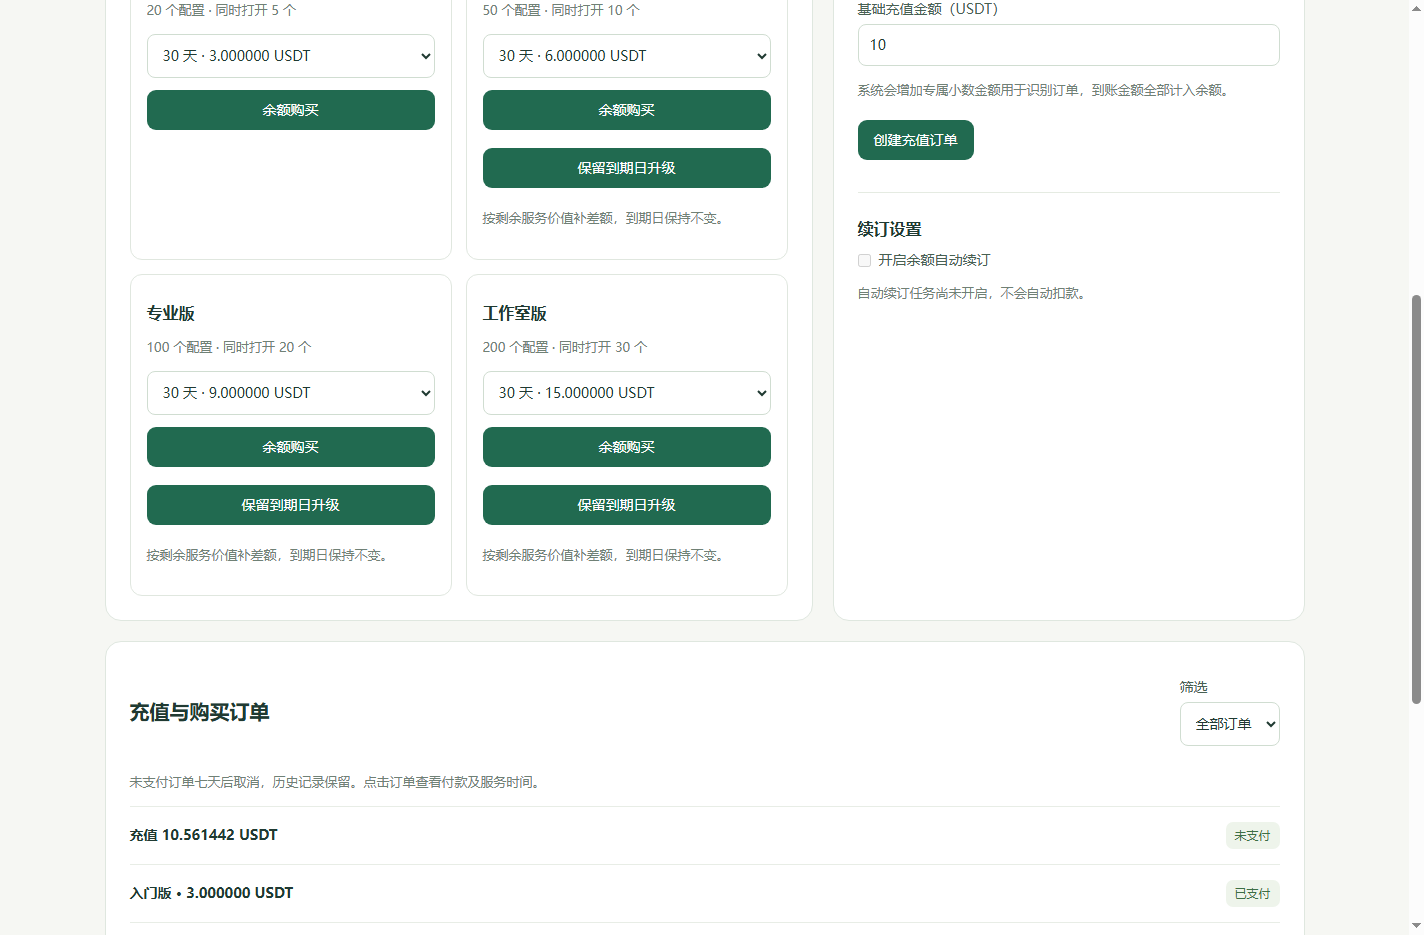Click the 100 个配置 · 同时打开 20 个 text
Screen dimensions: 1424x935
click(229, 347)
